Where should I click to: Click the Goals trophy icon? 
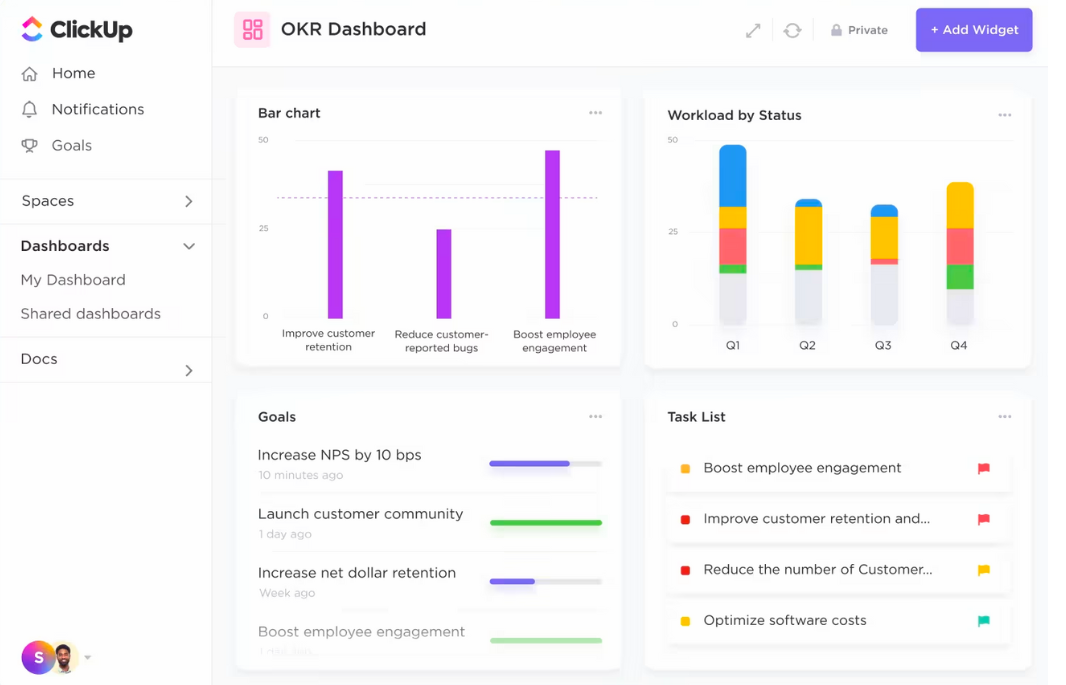click(30, 146)
